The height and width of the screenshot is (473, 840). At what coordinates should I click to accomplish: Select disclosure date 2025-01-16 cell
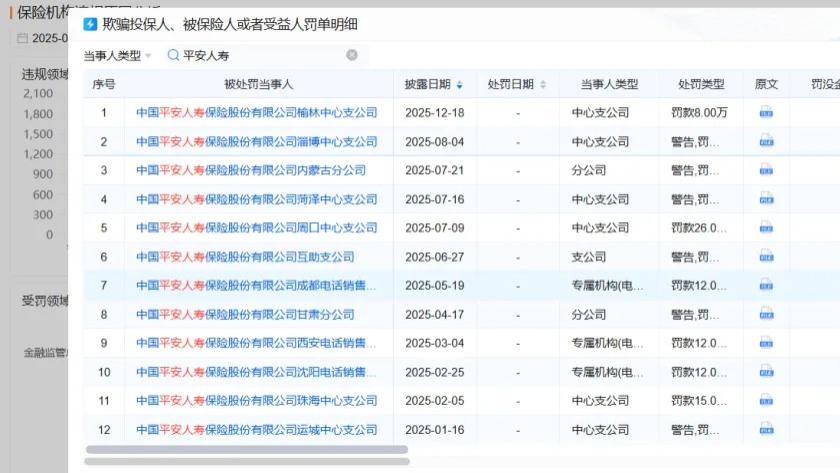pos(434,430)
